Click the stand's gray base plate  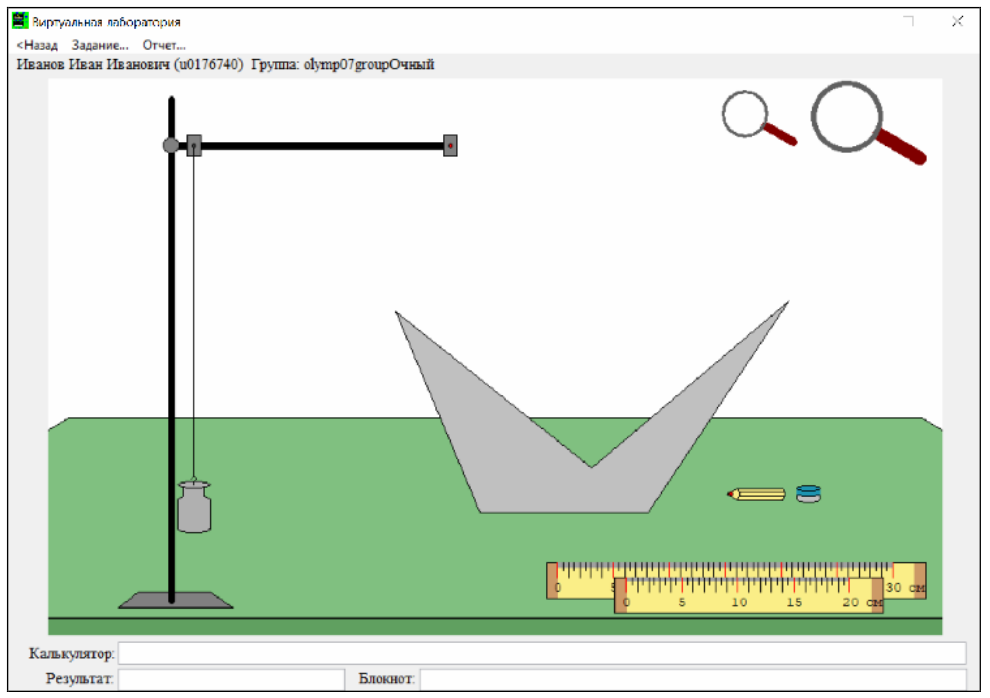tap(176, 600)
